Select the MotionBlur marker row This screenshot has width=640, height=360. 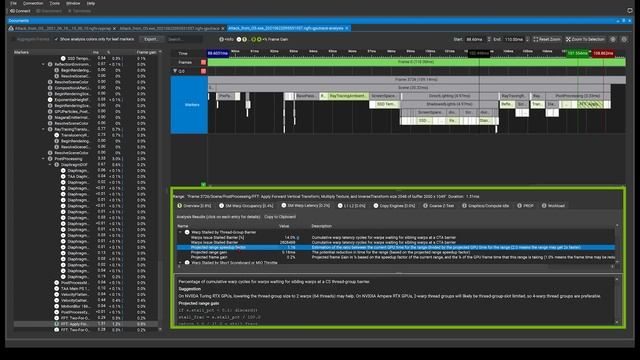[x=86, y=306]
